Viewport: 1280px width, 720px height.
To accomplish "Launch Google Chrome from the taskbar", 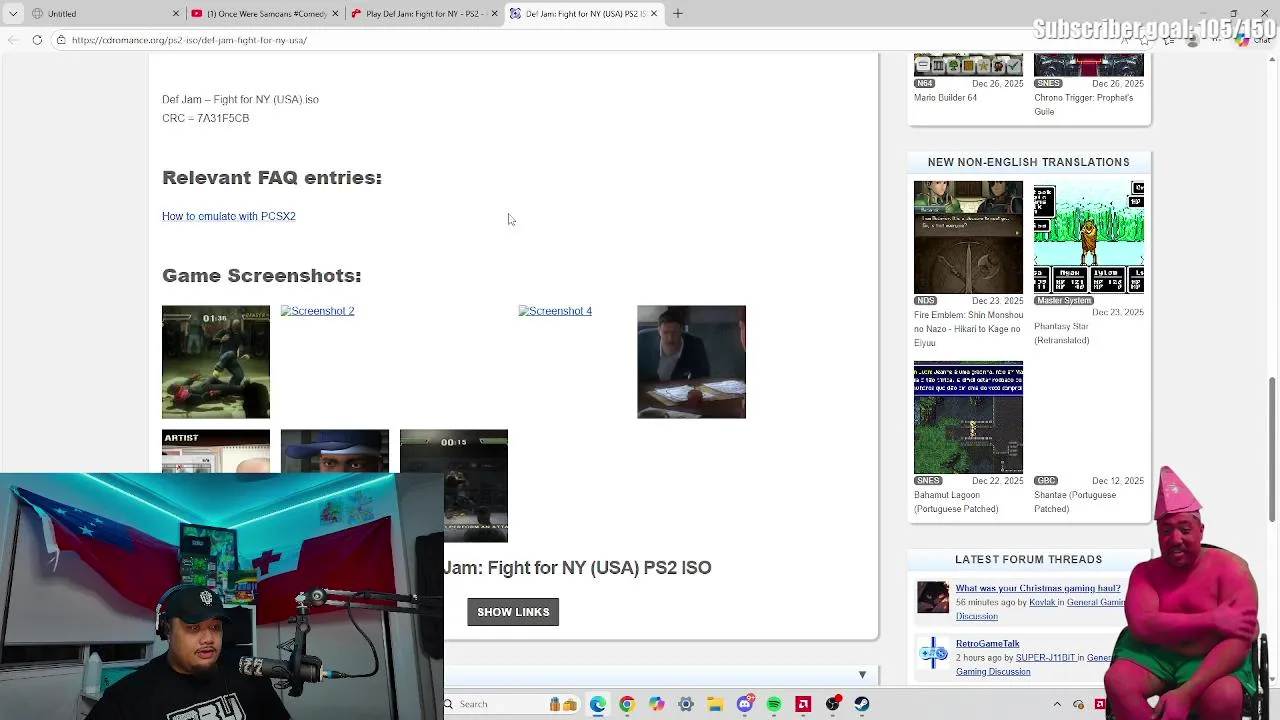I will 627,704.
